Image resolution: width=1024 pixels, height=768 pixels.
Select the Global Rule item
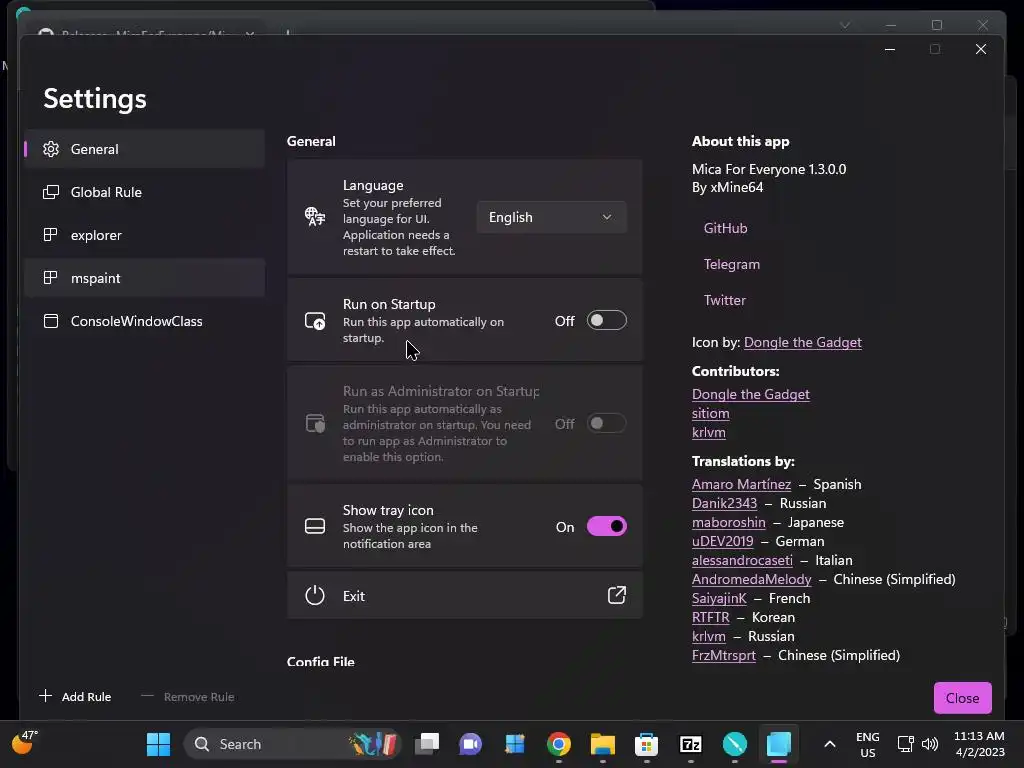[144, 192]
